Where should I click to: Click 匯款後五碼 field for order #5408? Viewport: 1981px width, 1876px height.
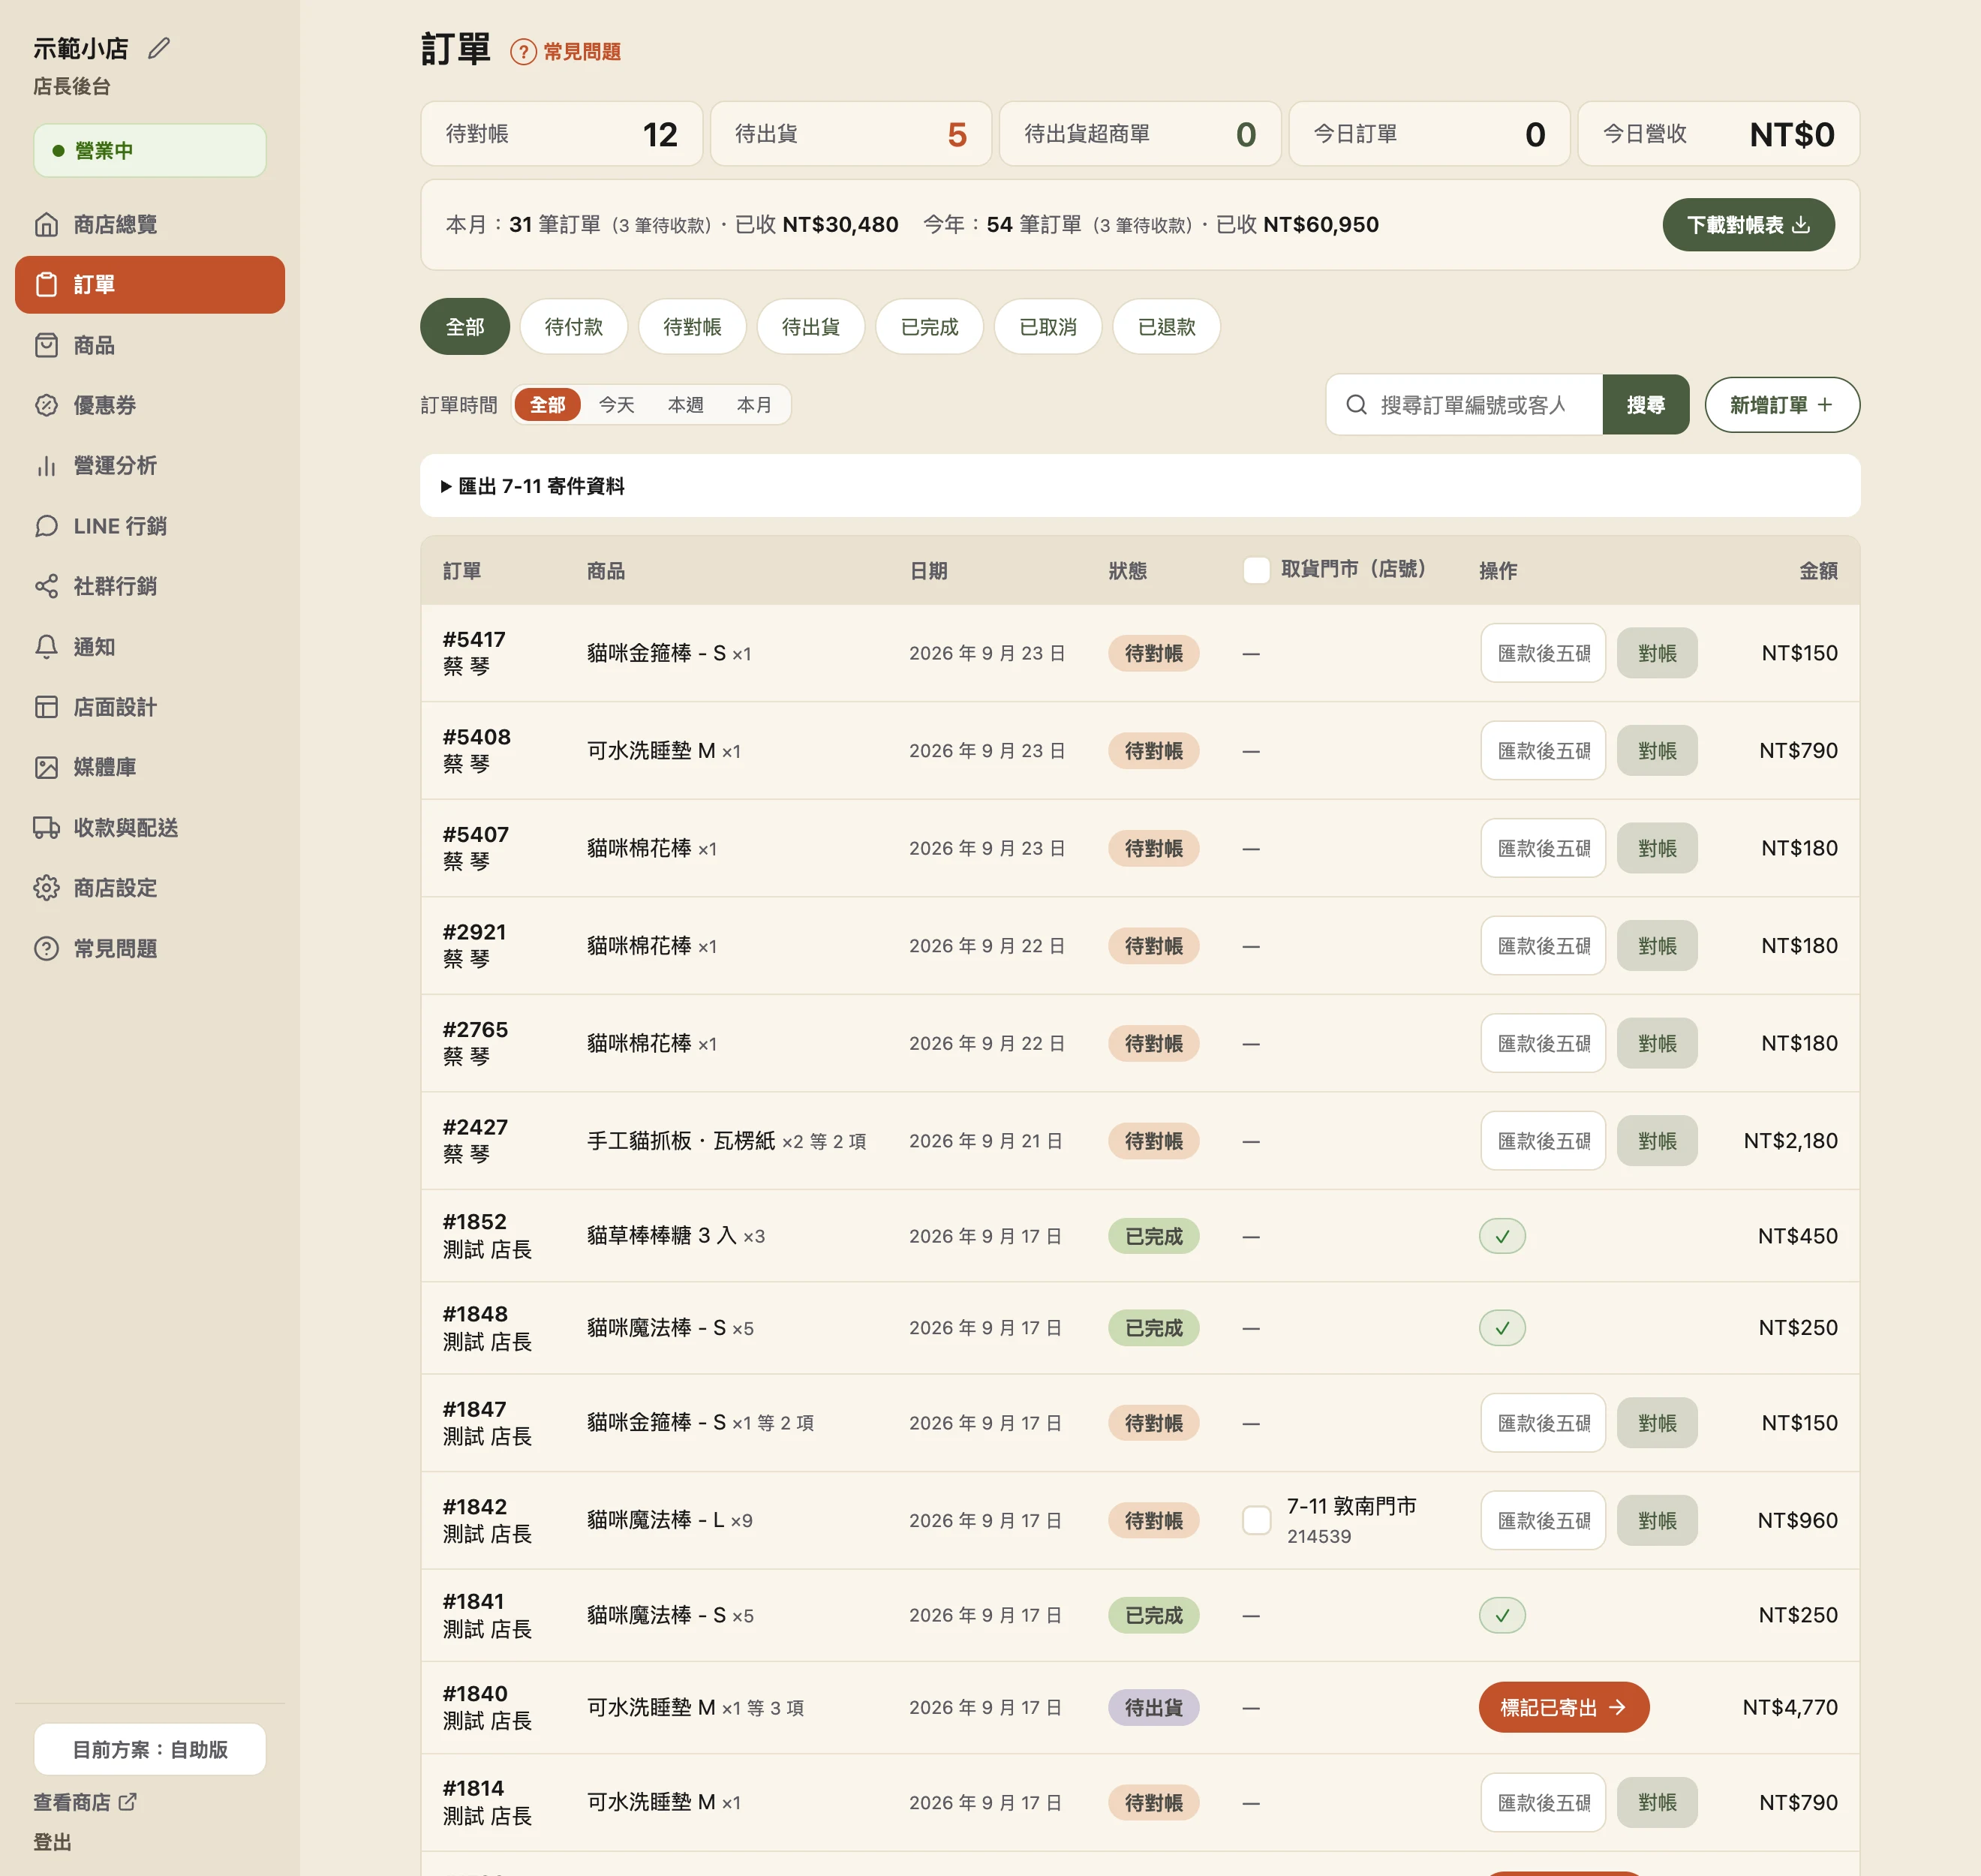(x=1543, y=751)
